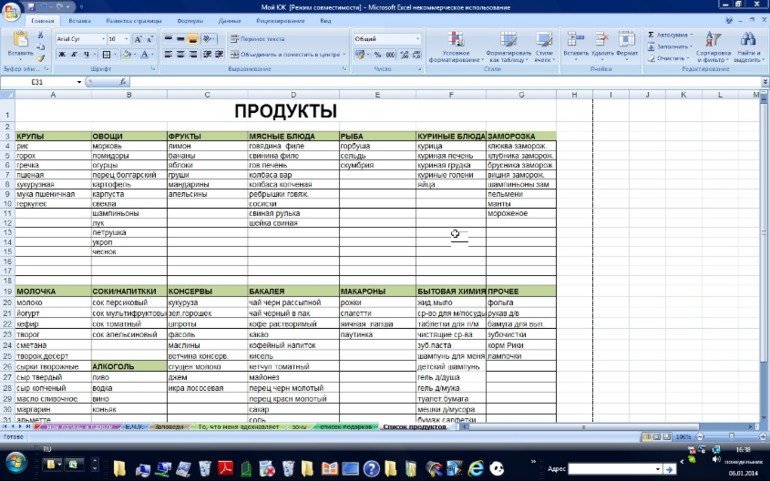Expand the Fill (Заполнить) dropdown
770x481 pixels.
click(x=691, y=47)
